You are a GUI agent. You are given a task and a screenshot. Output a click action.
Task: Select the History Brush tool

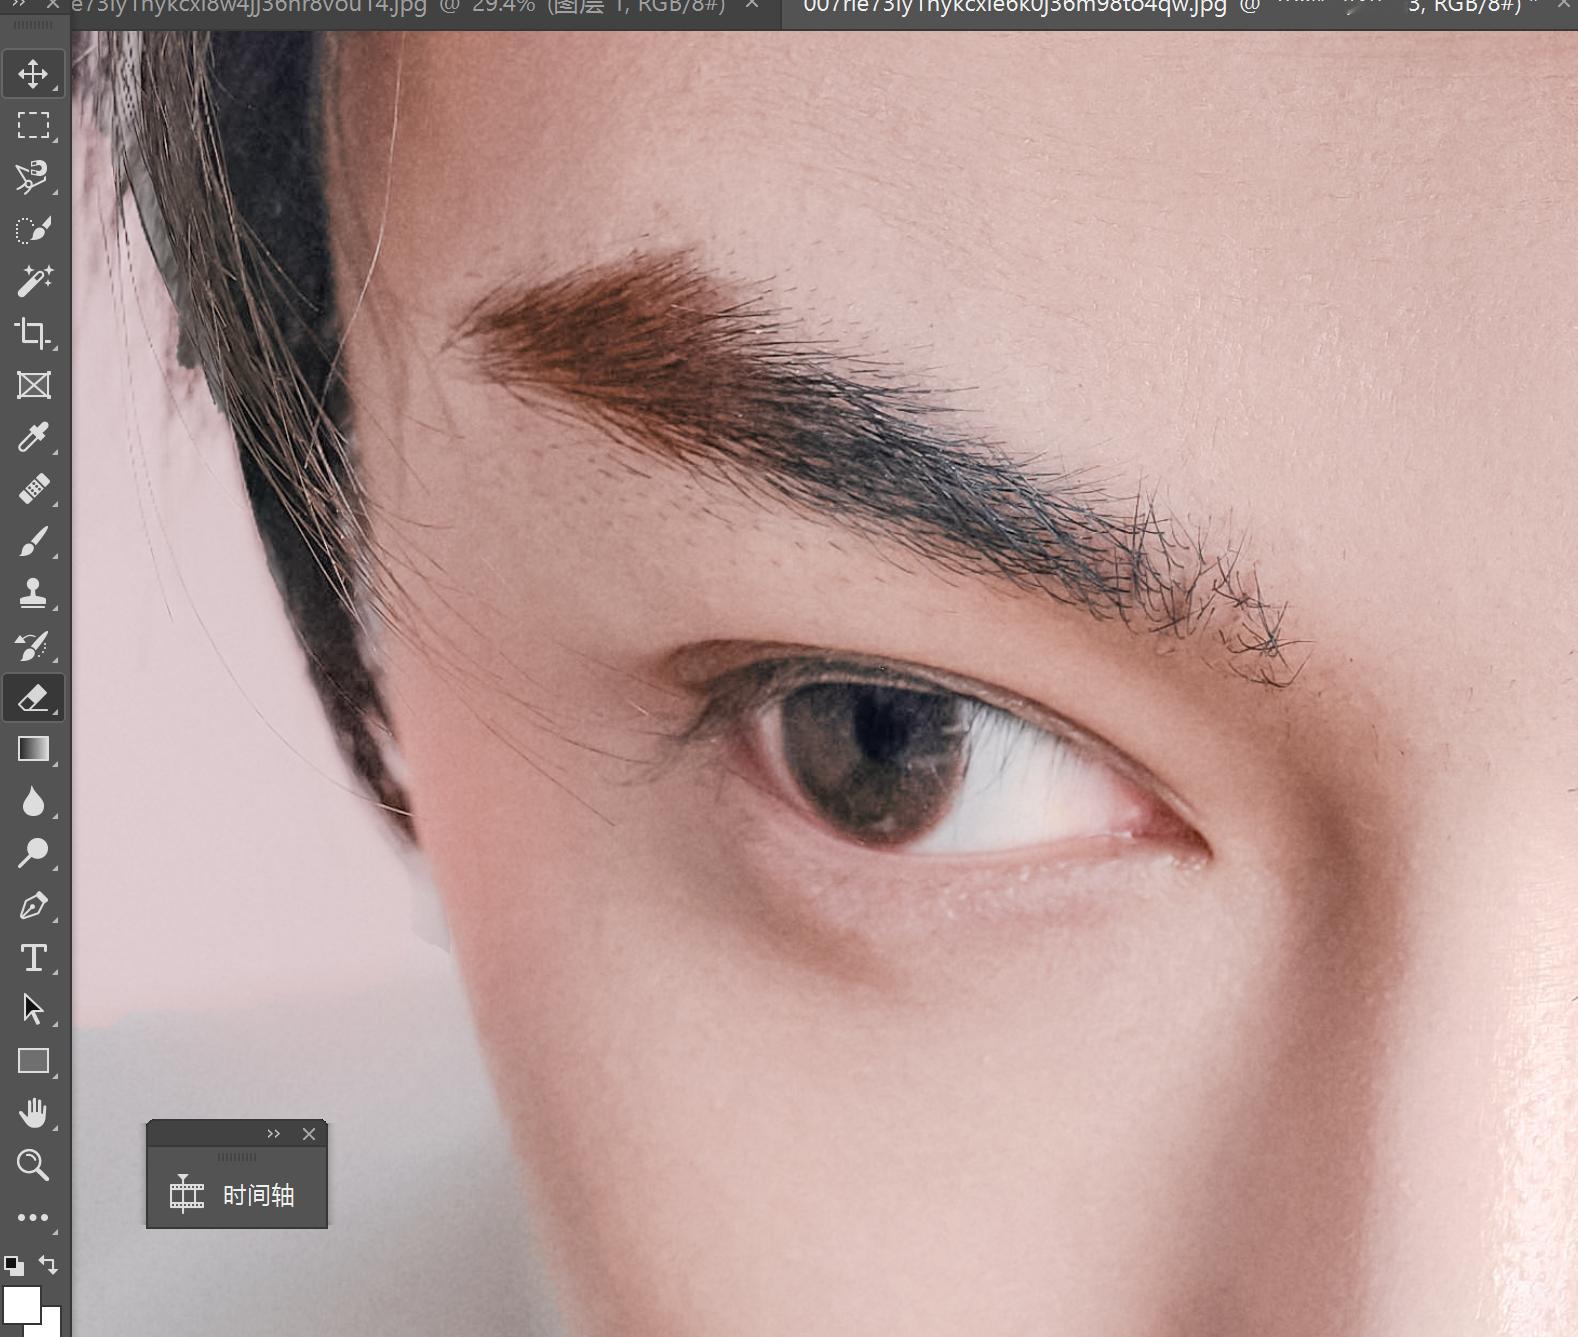33,645
